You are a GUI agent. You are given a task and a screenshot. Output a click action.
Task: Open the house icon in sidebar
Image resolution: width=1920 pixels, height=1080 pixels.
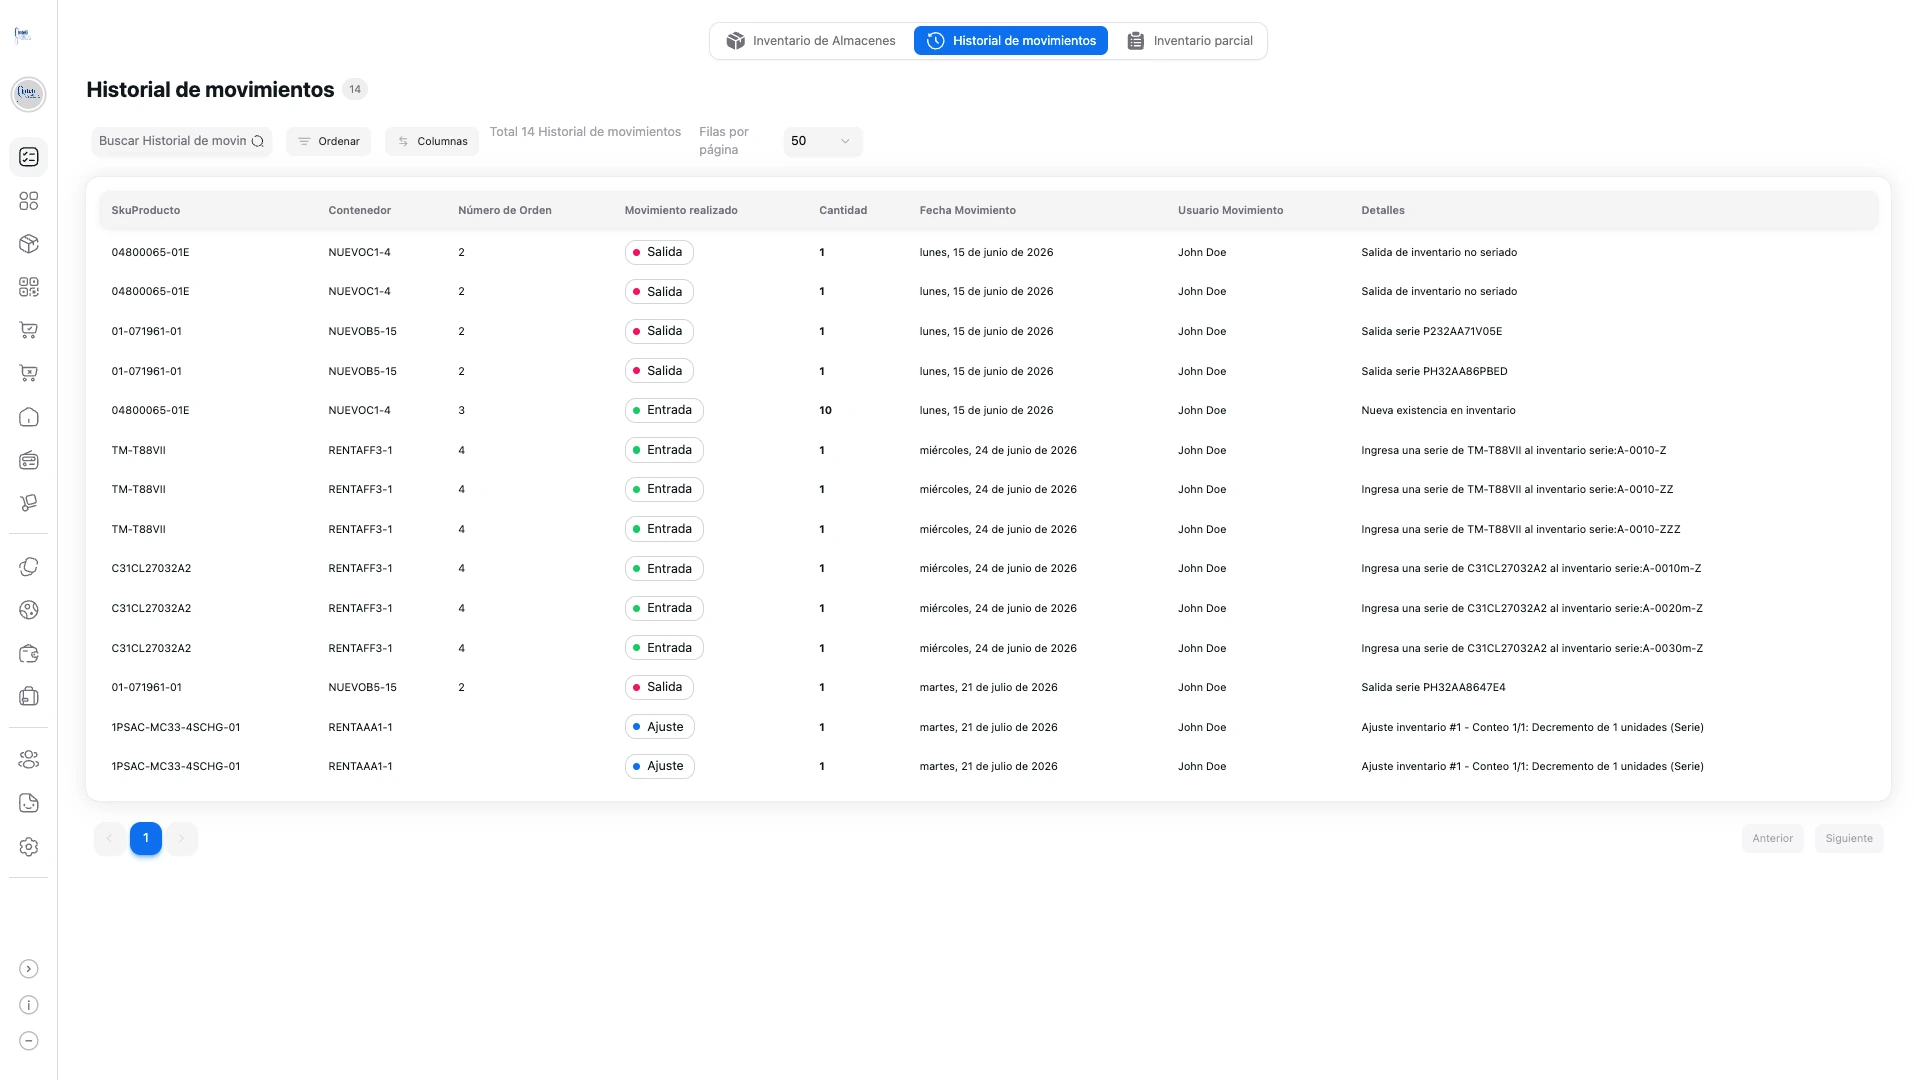29,417
